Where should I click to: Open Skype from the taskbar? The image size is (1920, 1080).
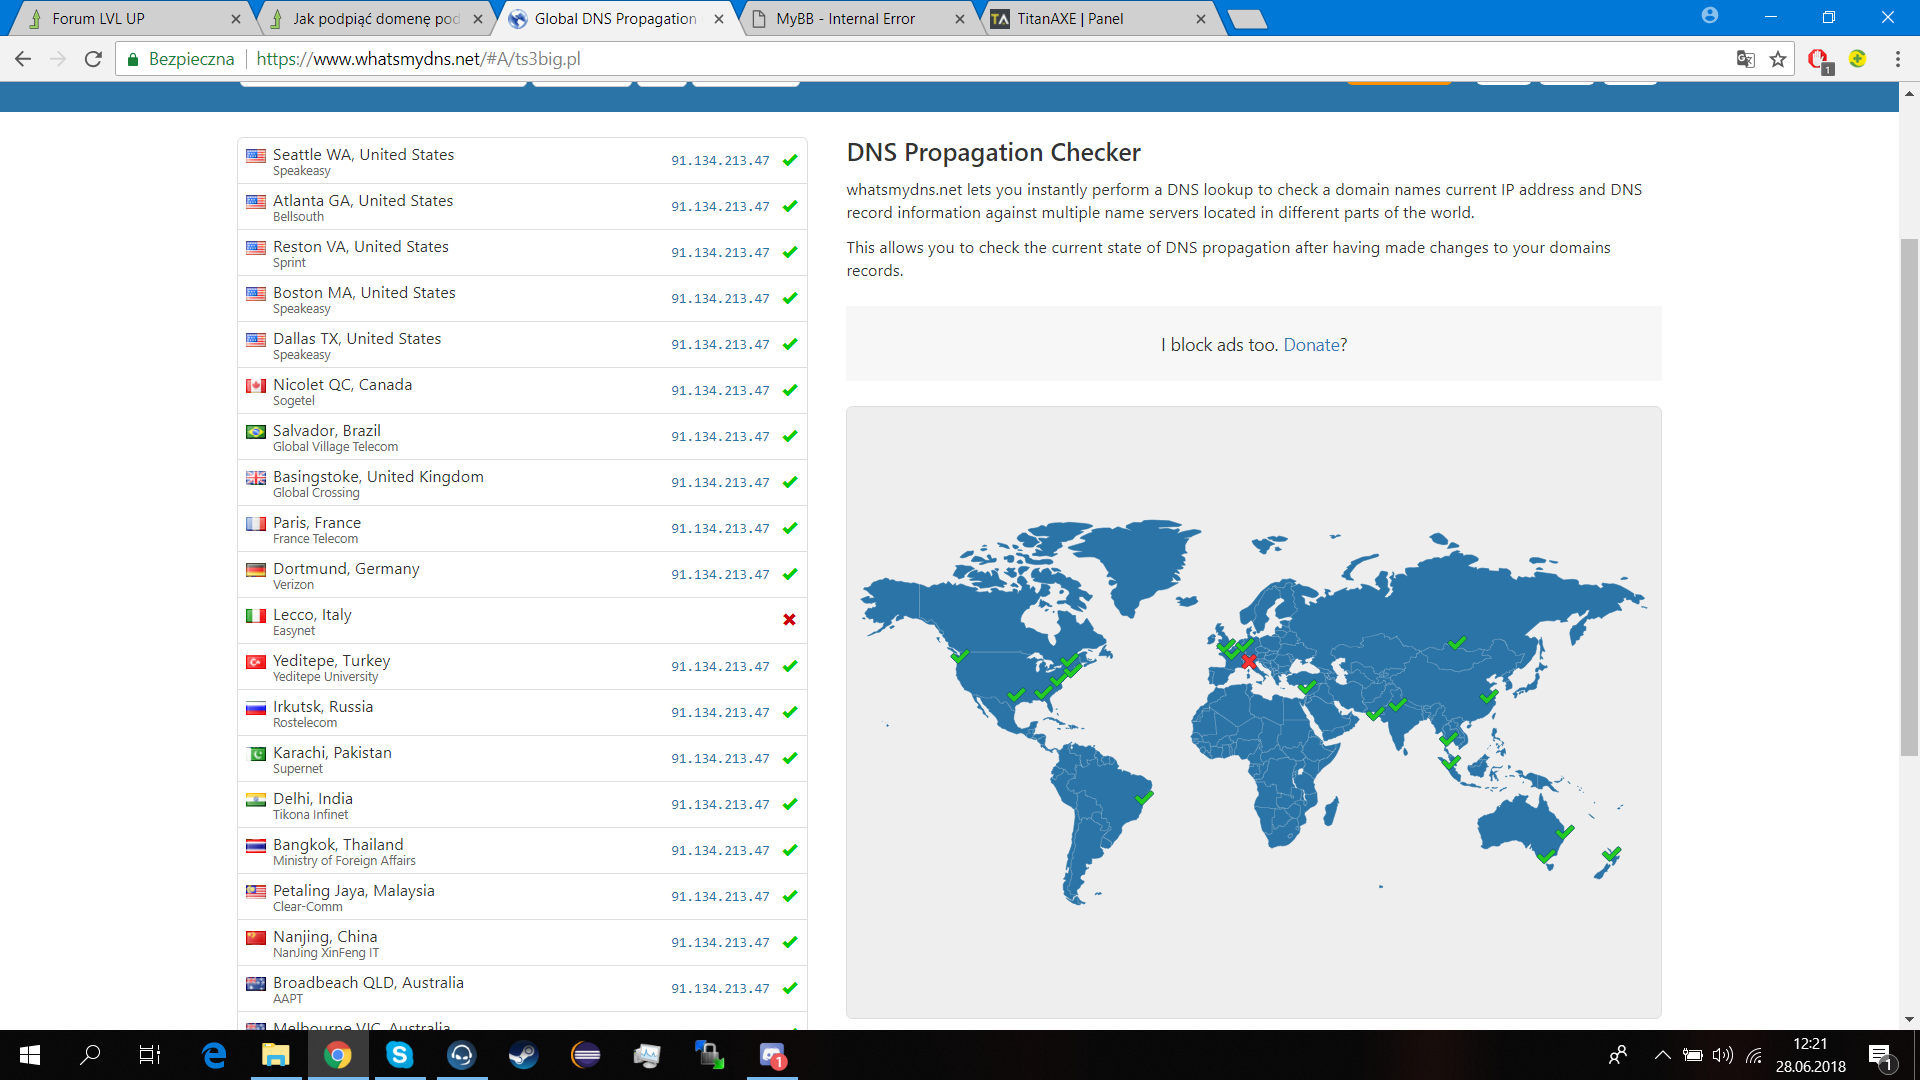(x=399, y=1055)
